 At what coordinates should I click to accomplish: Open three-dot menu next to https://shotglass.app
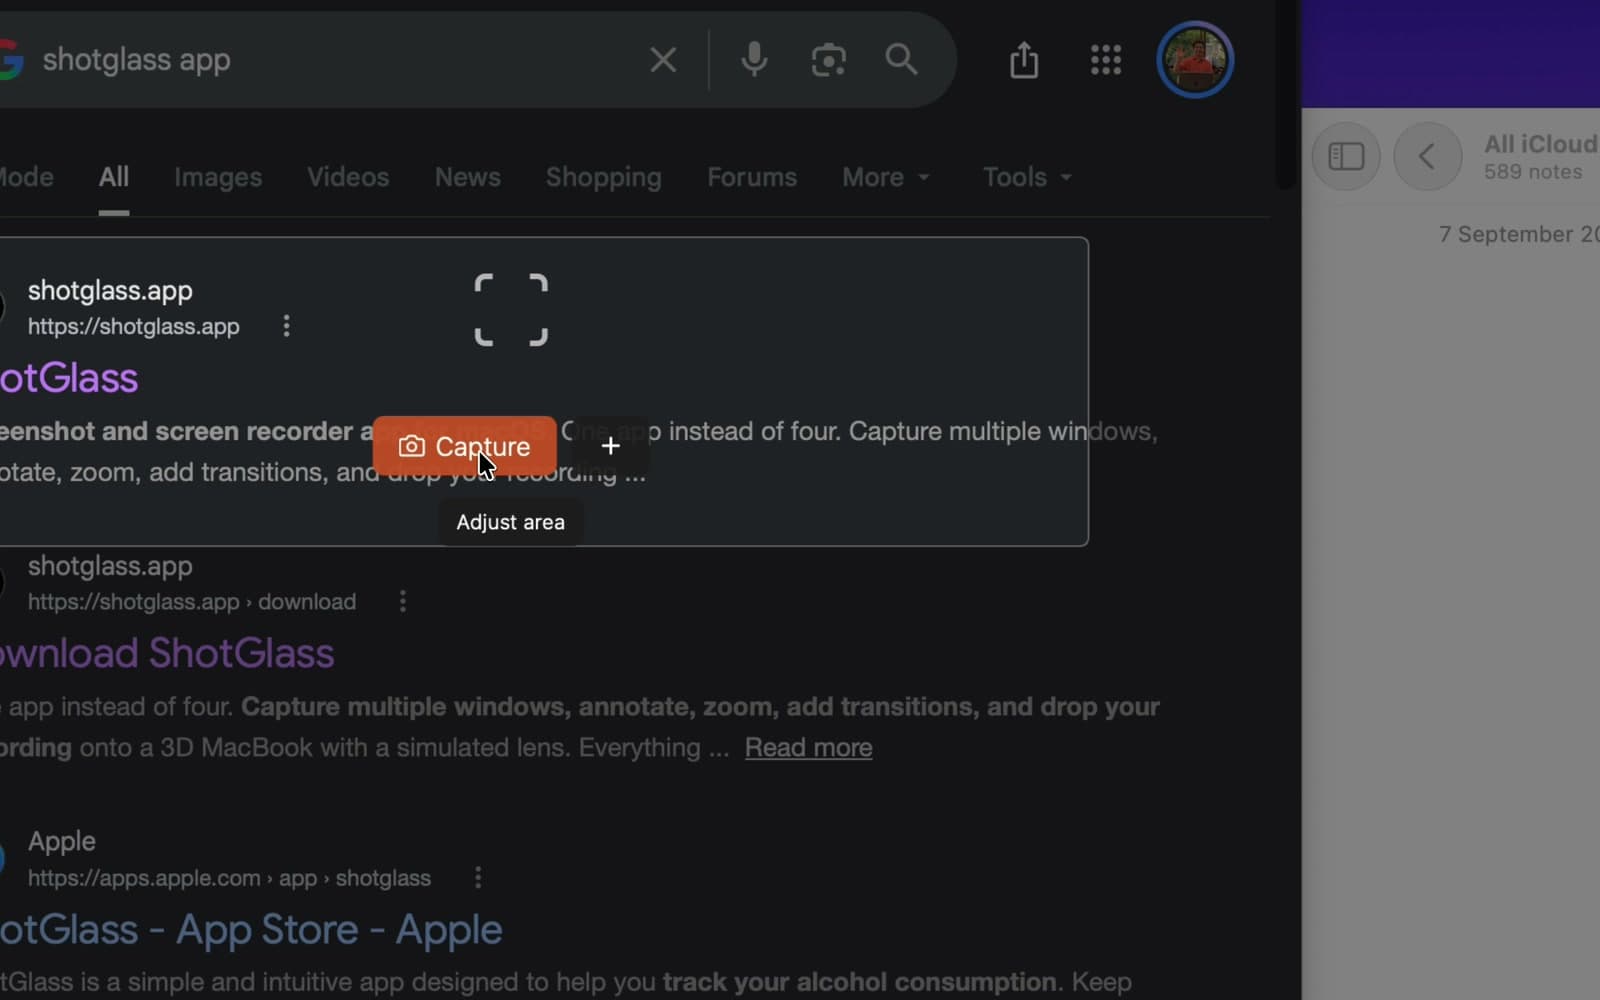tap(286, 326)
